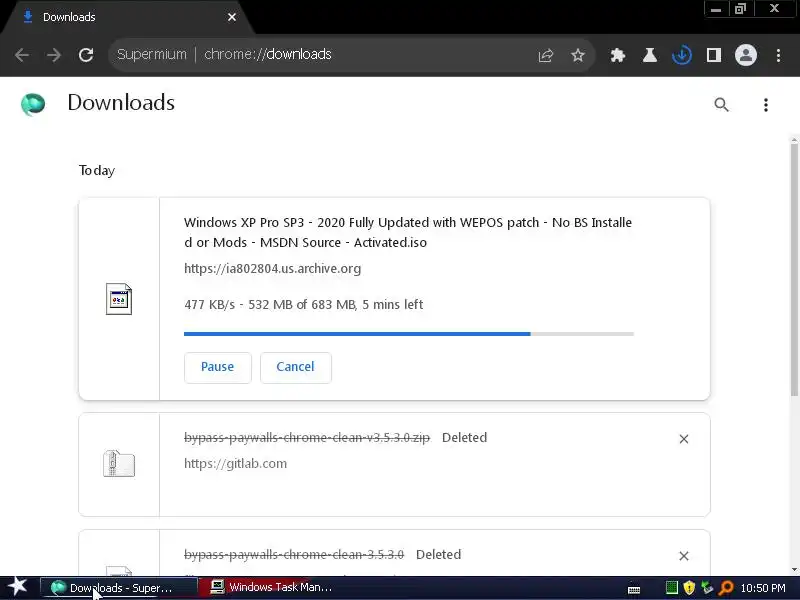
Task: Click the network connection tray icon
Action: (x=707, y=588)
